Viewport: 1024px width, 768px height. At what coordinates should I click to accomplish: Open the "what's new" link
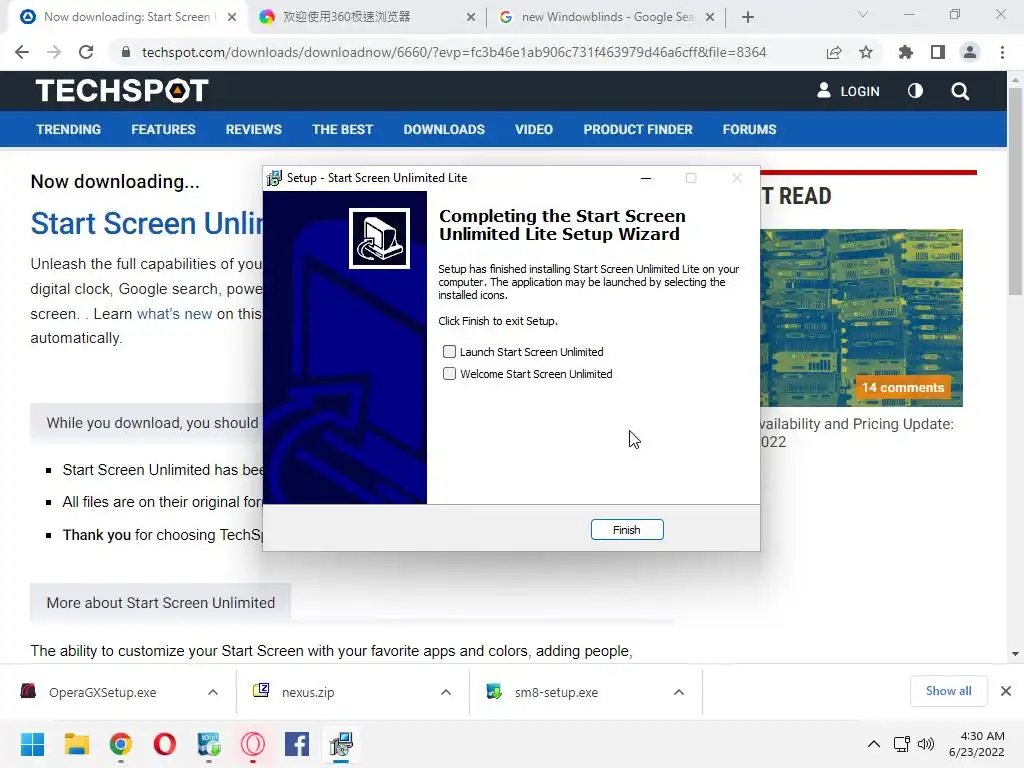tap(174, 314)
